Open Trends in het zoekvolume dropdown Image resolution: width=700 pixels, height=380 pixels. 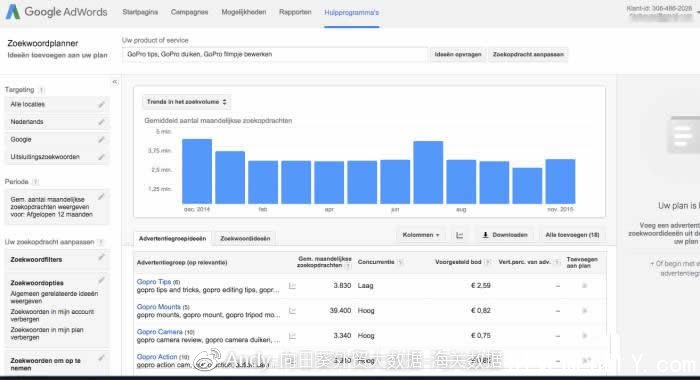click(x=186, y=102)
